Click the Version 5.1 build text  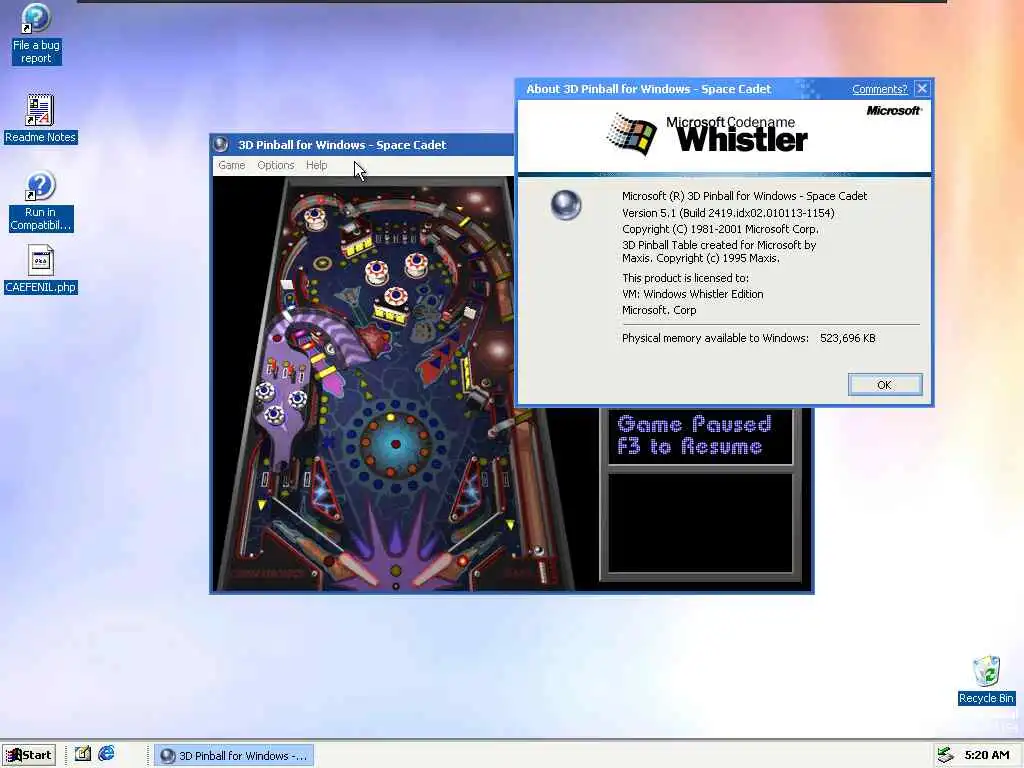tap(728, 213)
